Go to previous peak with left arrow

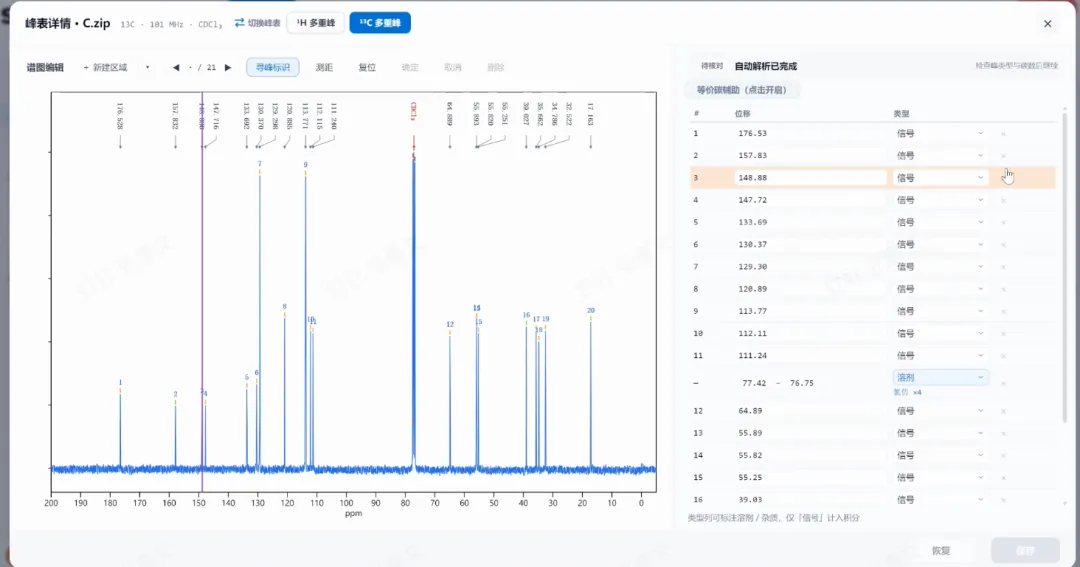point(176,68)
